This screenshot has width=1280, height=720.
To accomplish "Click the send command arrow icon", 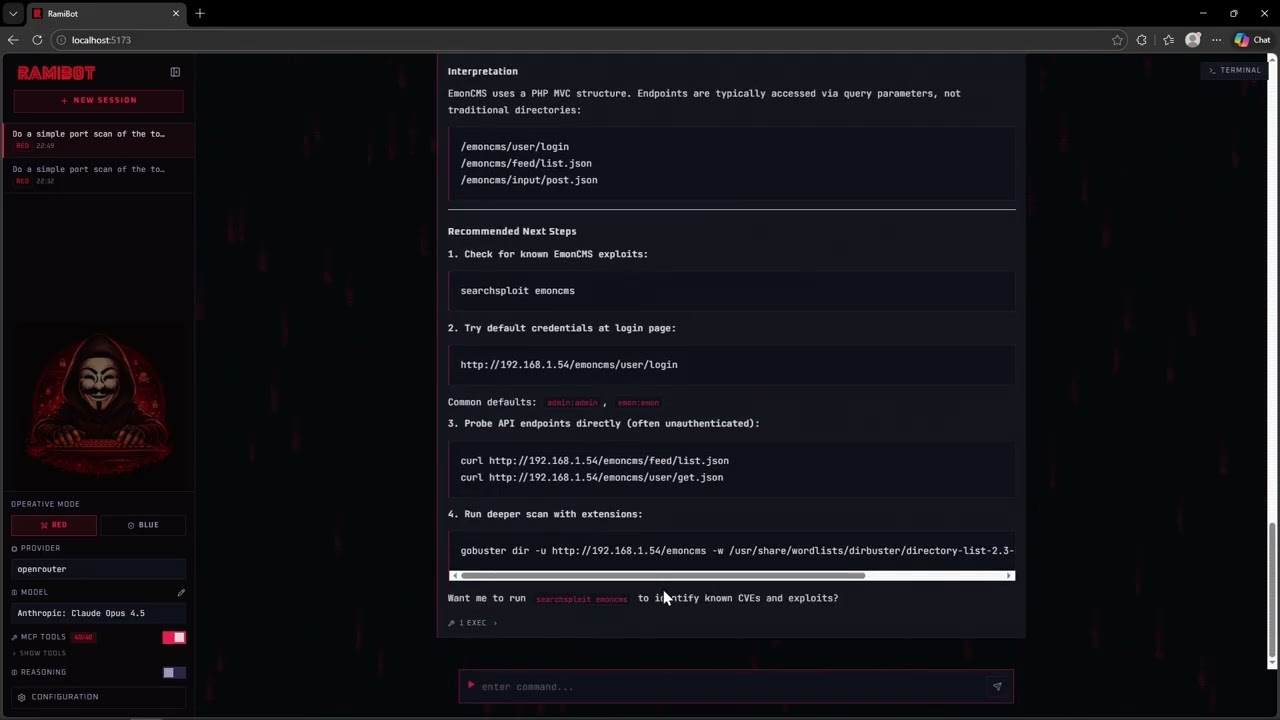I will point(996,686).
